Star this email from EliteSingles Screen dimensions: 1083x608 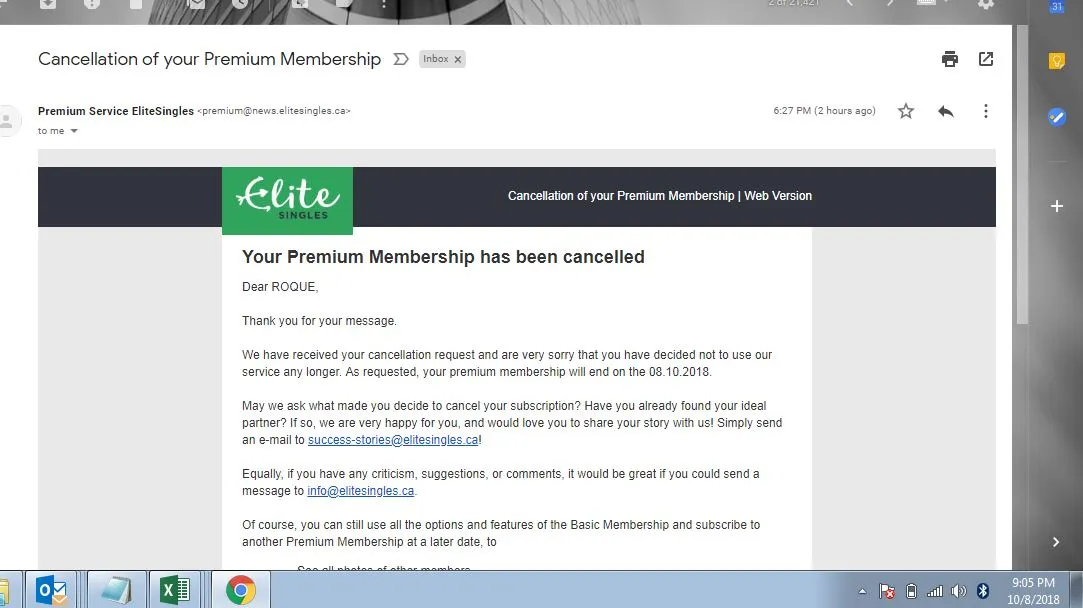pyautogui.click(x=905, y=111)
